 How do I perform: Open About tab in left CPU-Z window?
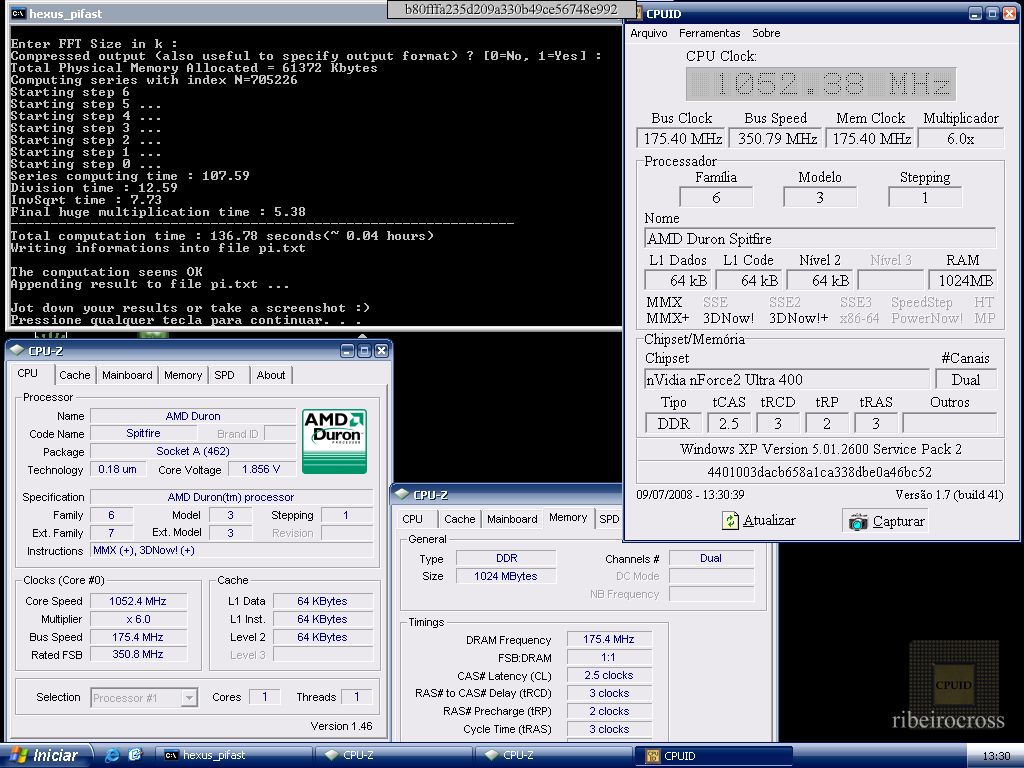(x=270, y=375)
